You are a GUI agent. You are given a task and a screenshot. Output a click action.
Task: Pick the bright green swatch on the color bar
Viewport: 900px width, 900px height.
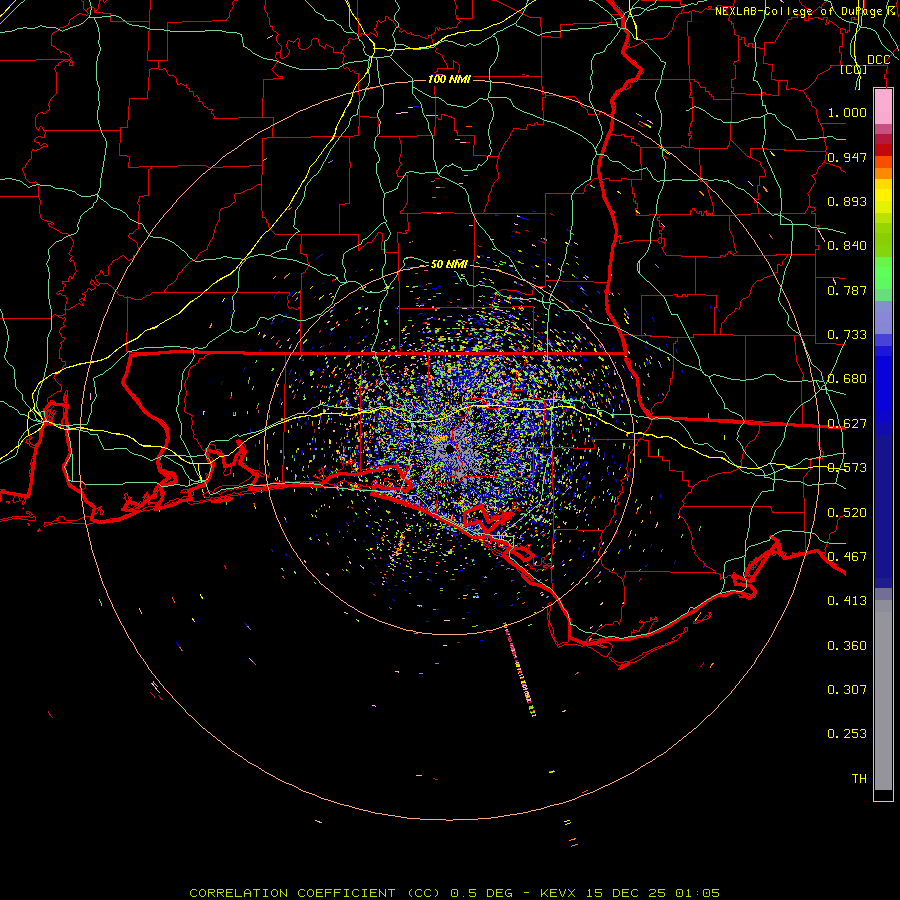883,273
